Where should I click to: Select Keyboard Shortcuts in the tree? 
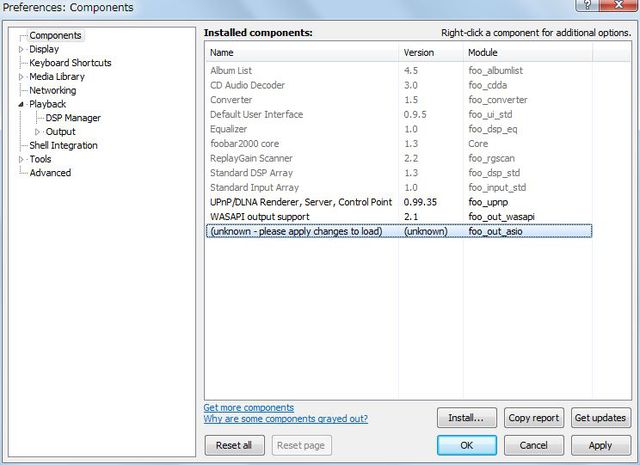point(70,63)
